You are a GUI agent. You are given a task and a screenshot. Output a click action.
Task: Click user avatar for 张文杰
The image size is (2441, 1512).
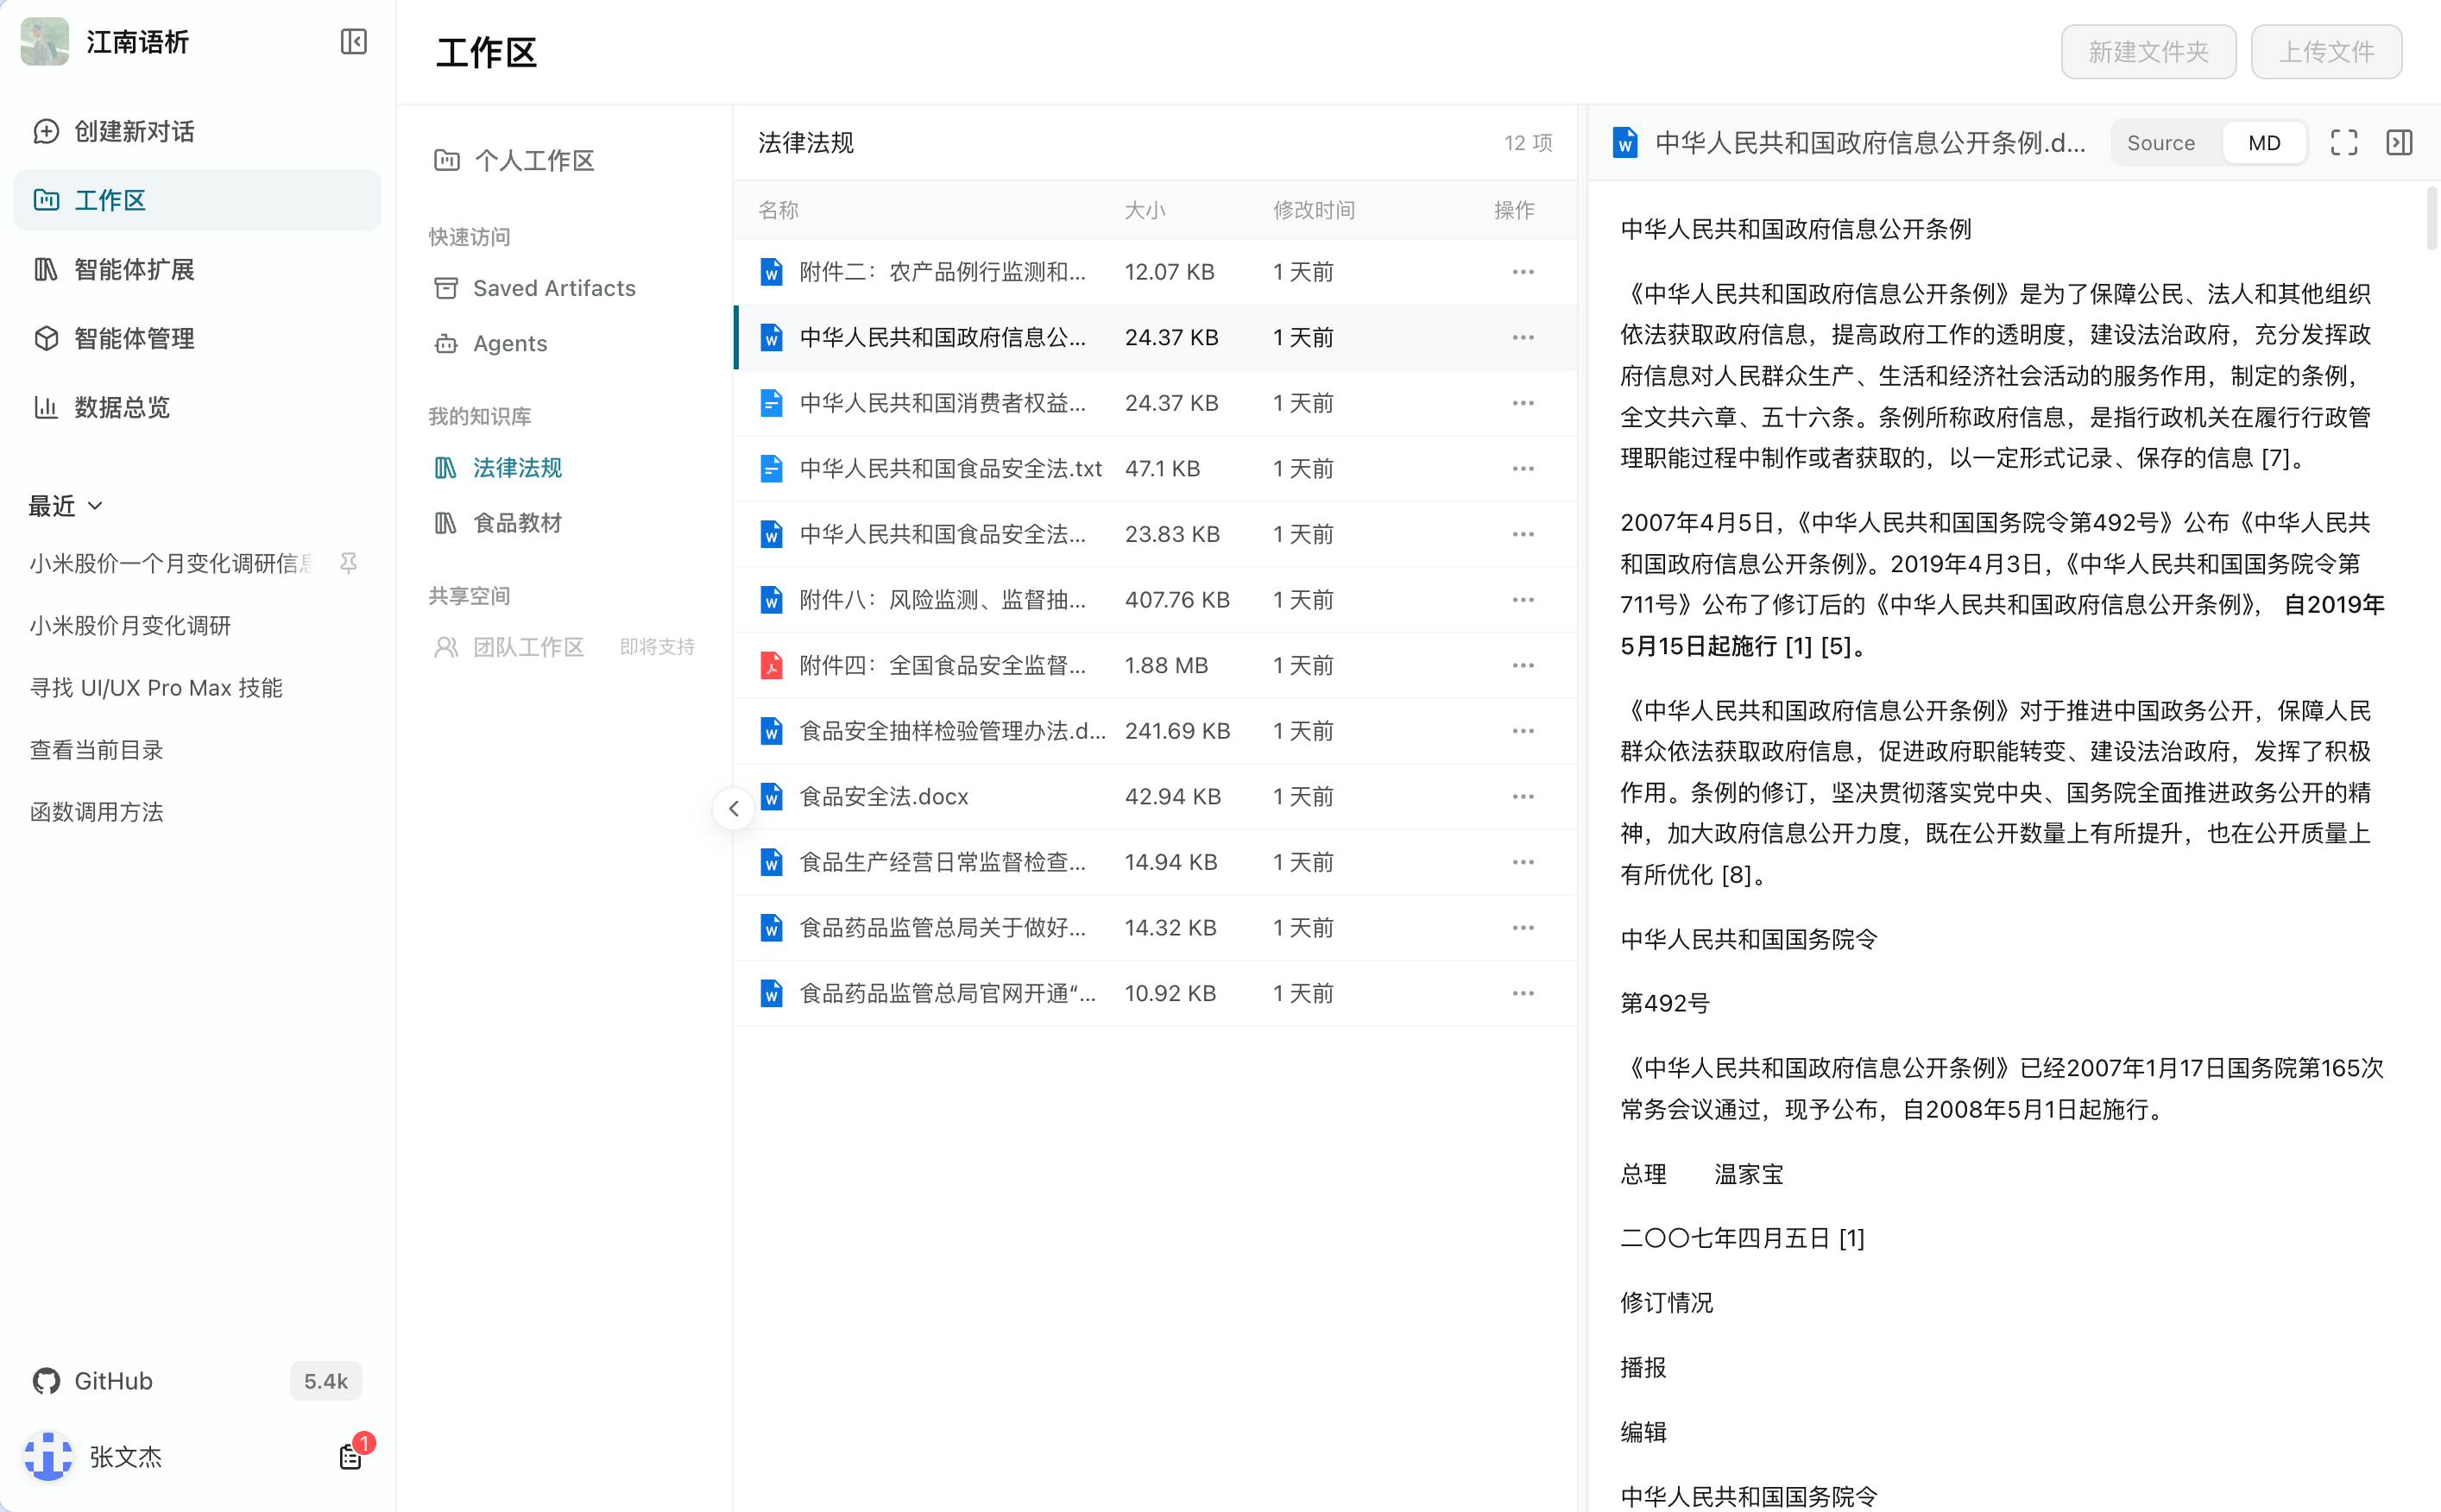tap(48, 1456)
